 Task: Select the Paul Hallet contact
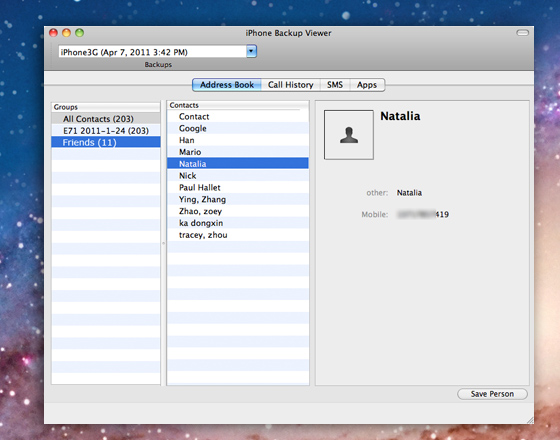point(238,187)
